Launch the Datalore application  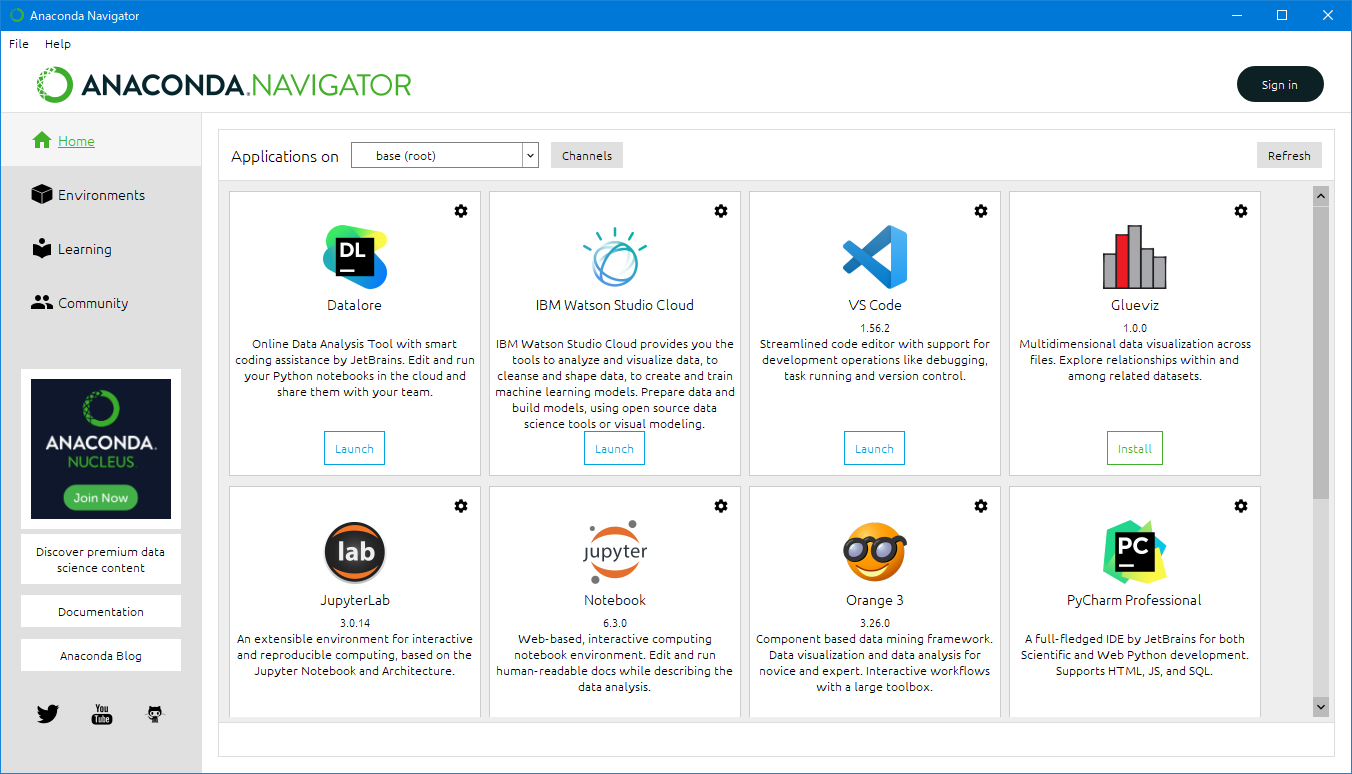(x=354, y=448)
